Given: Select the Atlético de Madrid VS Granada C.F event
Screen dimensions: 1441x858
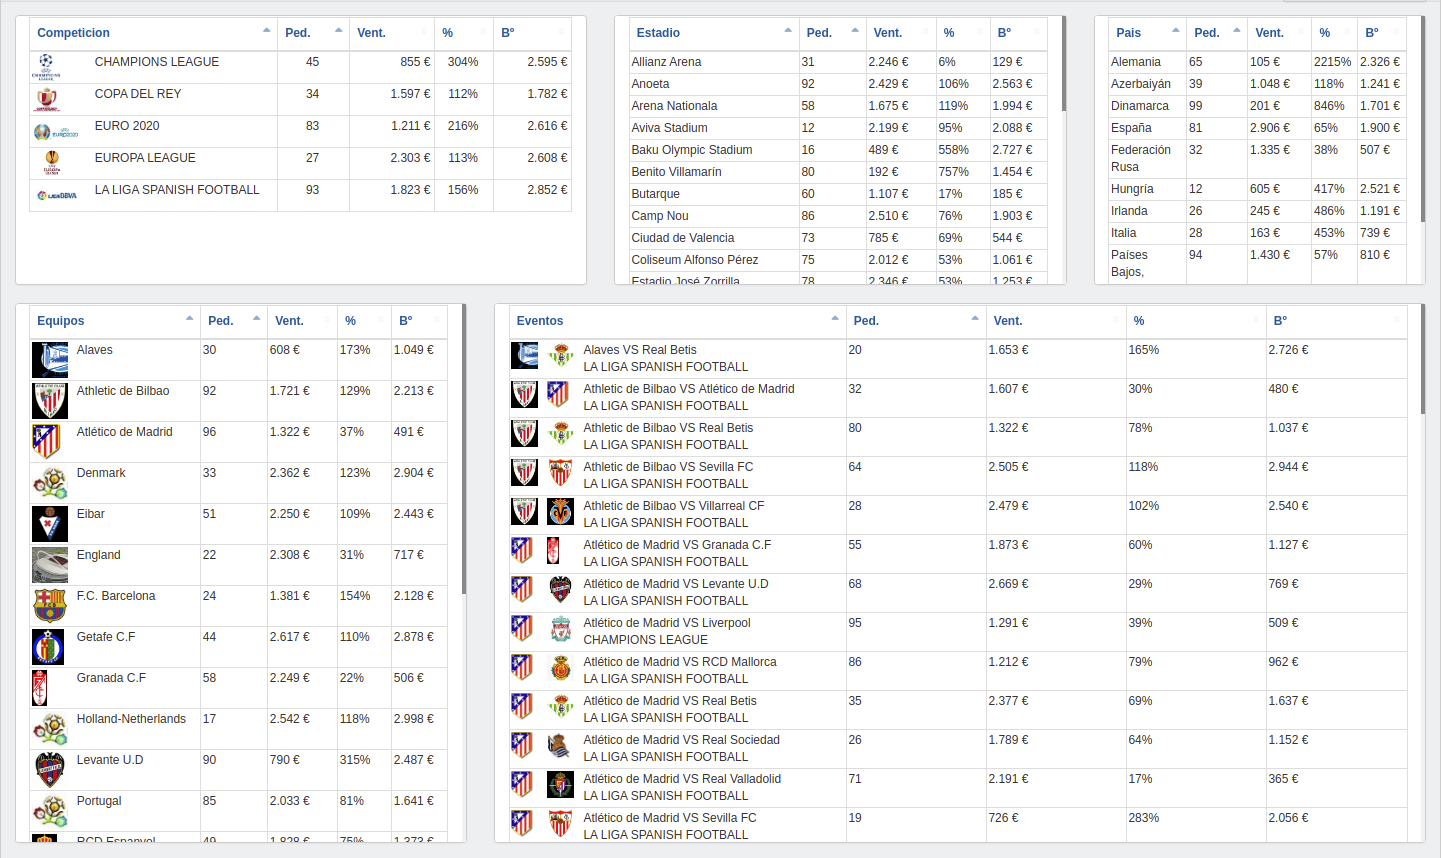Looking at the screenshot, I should [958, 554].
